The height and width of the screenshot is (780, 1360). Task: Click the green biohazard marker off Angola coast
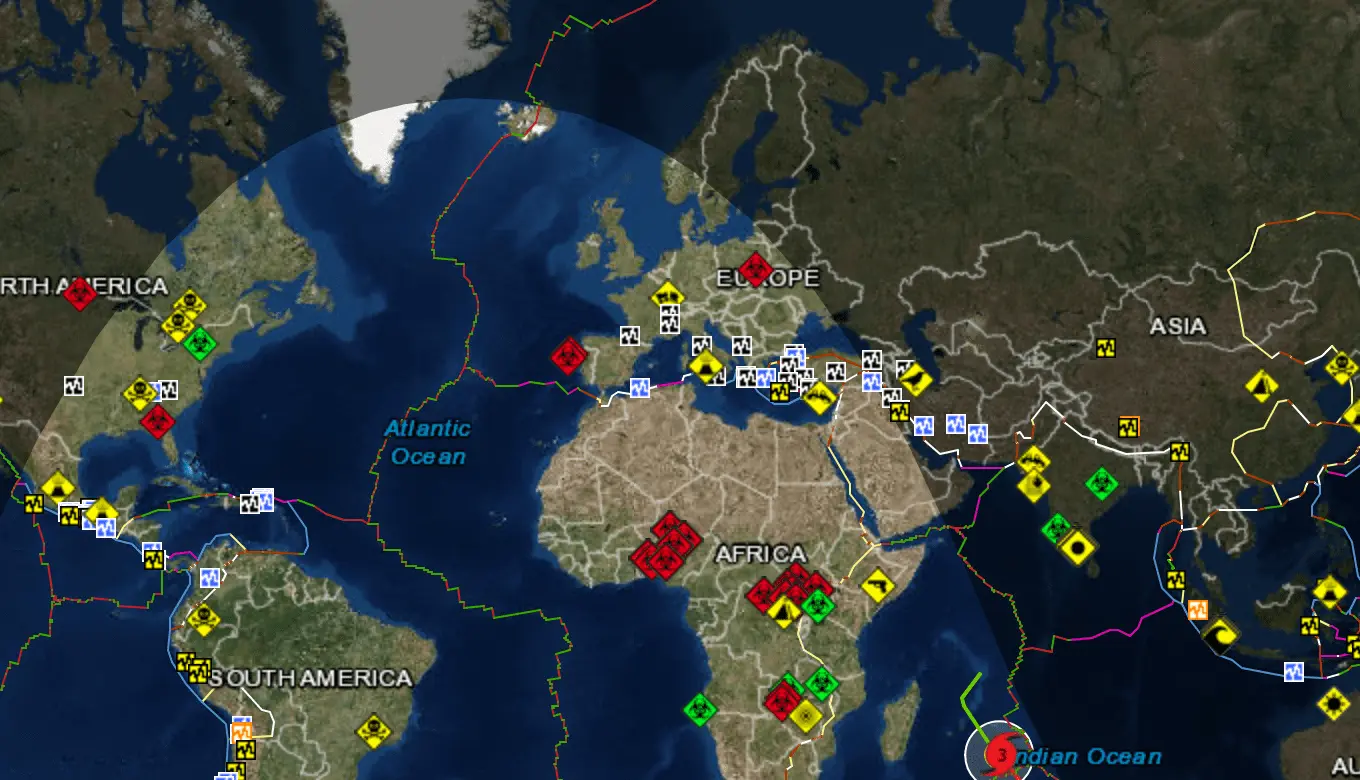[x=699, y=709]
